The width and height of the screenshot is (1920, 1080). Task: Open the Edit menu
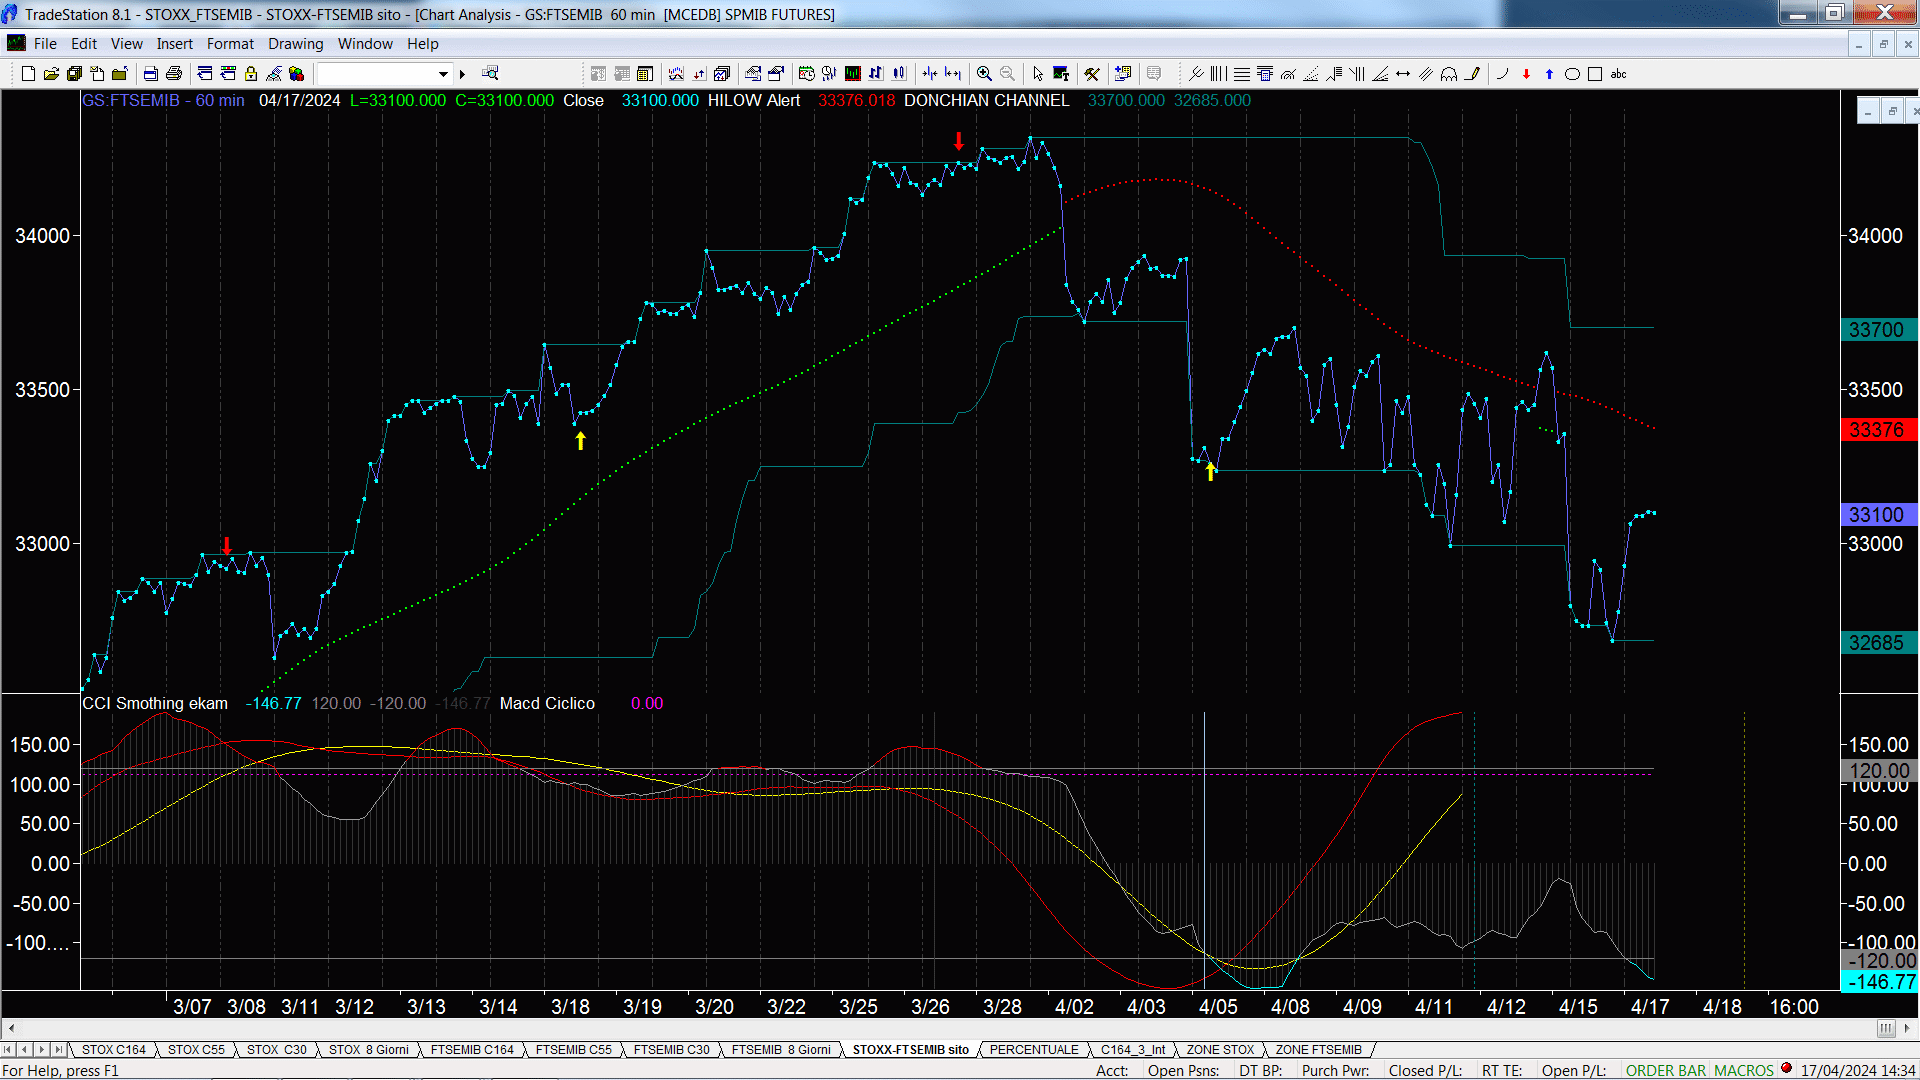point(84,44)
